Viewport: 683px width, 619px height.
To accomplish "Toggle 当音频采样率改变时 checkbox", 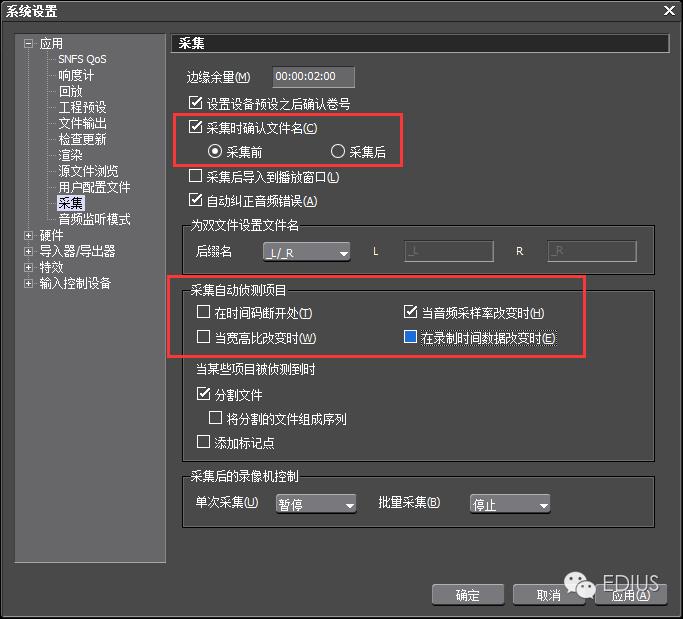I will (410, 312).
